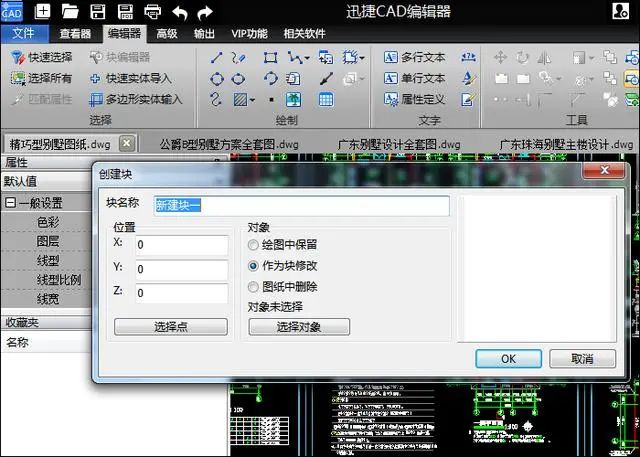Click the 块名称 input field
This screenshot has height=457, width=640.
point(302,205)
